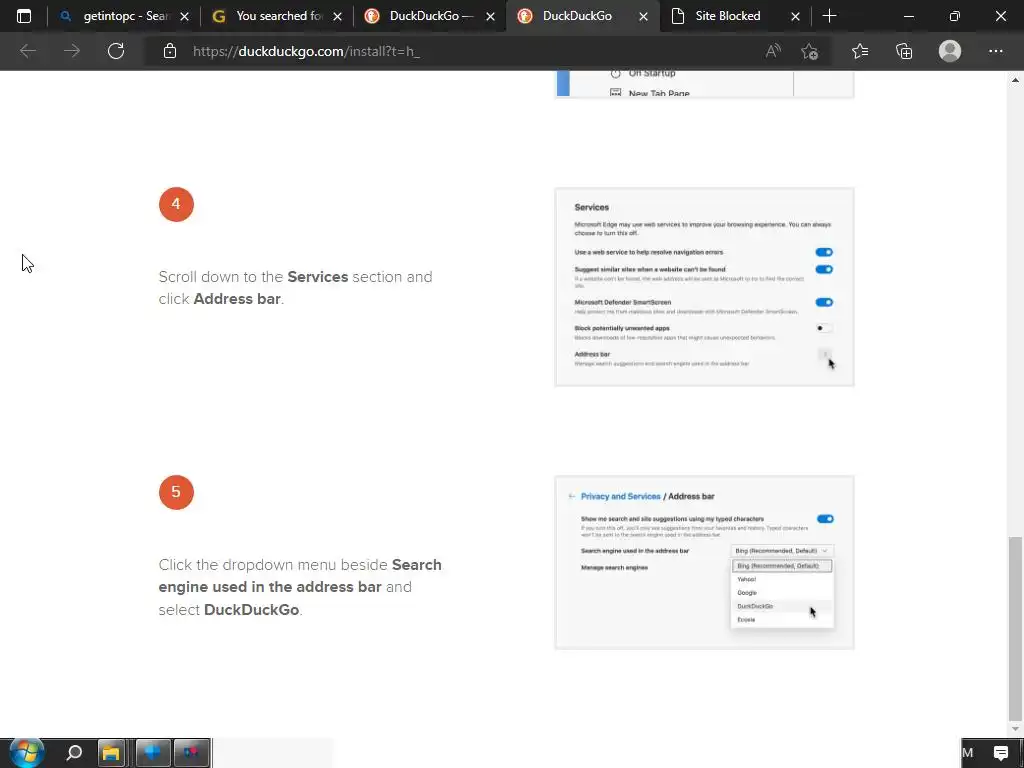Screen dimensions: 1024x768
Task: Go forward to next page
Action: point(72,51)
